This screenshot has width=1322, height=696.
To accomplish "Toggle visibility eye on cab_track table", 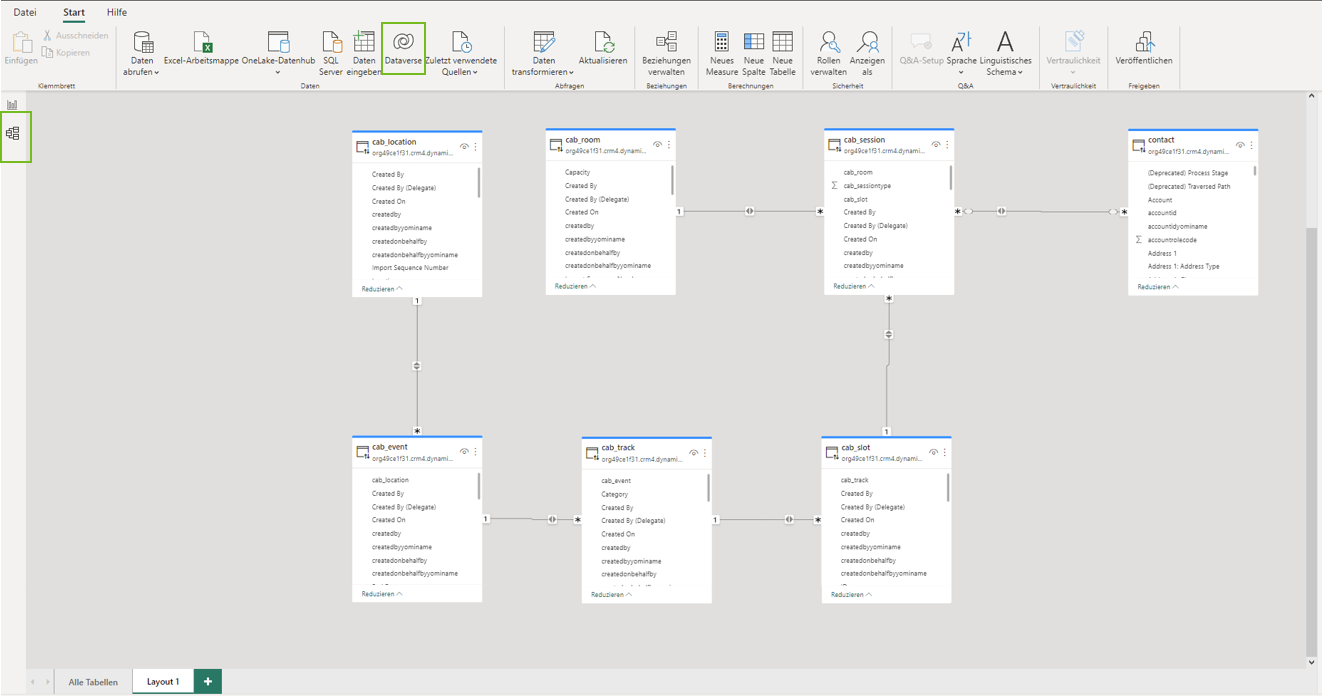I will click(x=694, y=452).
